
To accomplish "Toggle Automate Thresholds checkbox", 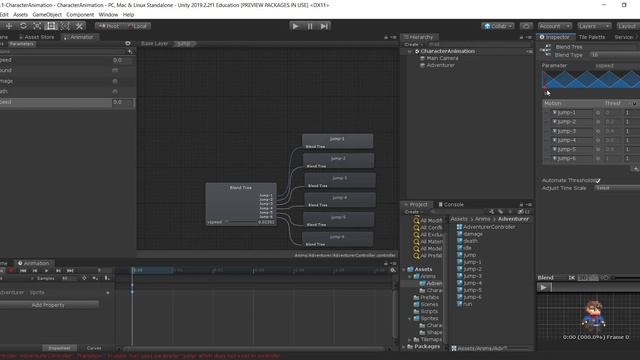I will point(598,180).
